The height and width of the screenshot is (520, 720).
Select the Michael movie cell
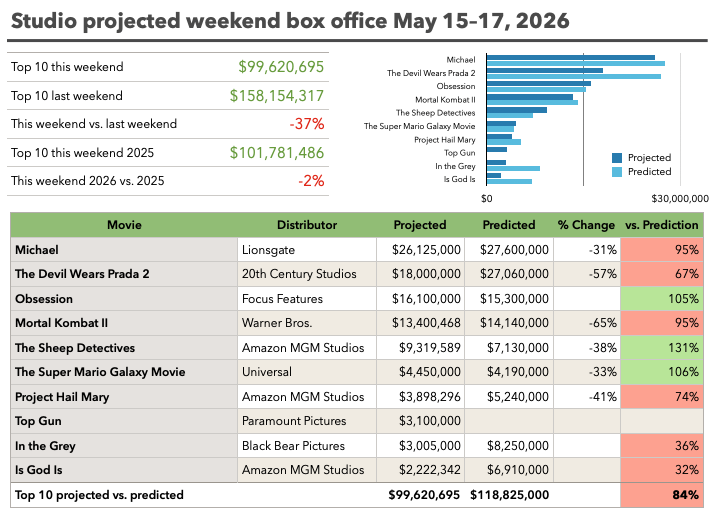pos(124,249)
